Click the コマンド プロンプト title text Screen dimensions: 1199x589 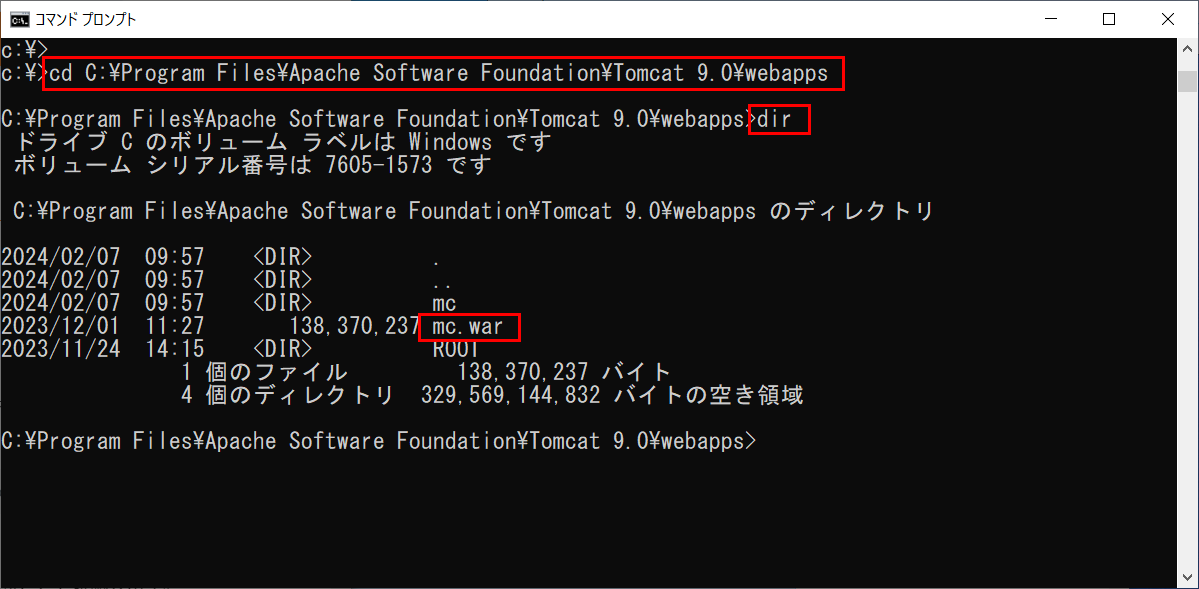pyautogui.click(x=86, y=20)
